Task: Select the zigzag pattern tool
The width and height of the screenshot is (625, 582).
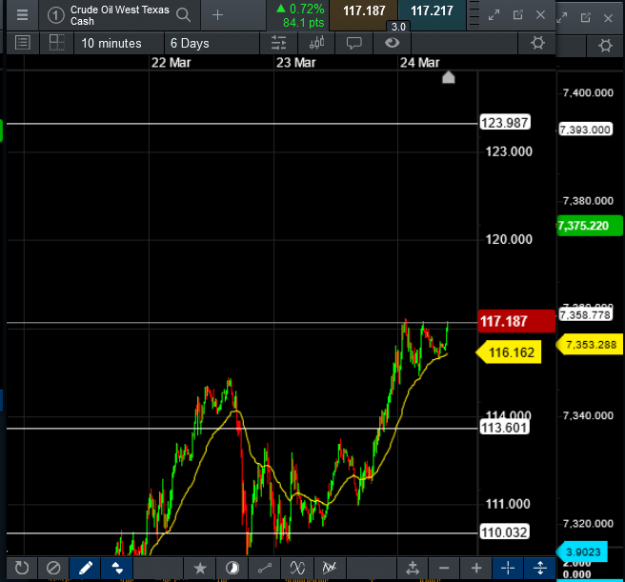Action: (329, 568)
